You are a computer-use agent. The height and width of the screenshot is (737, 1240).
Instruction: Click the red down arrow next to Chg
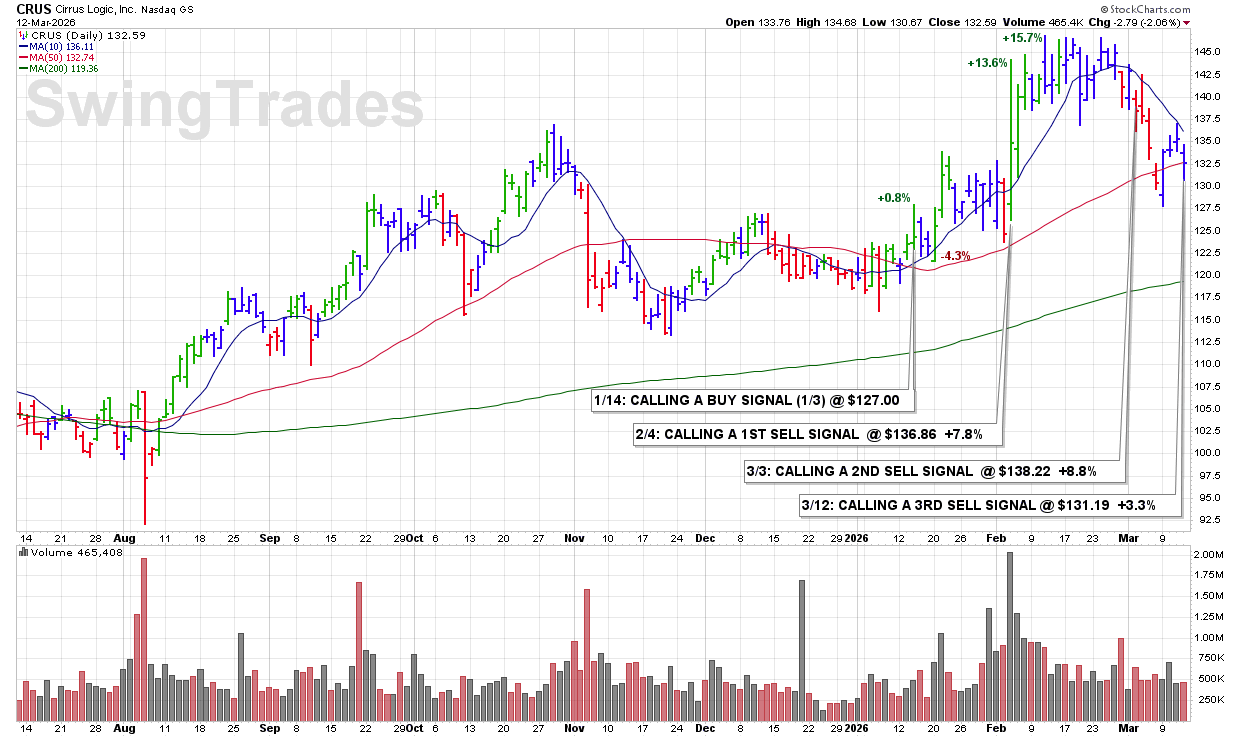tap(1187, 22)
